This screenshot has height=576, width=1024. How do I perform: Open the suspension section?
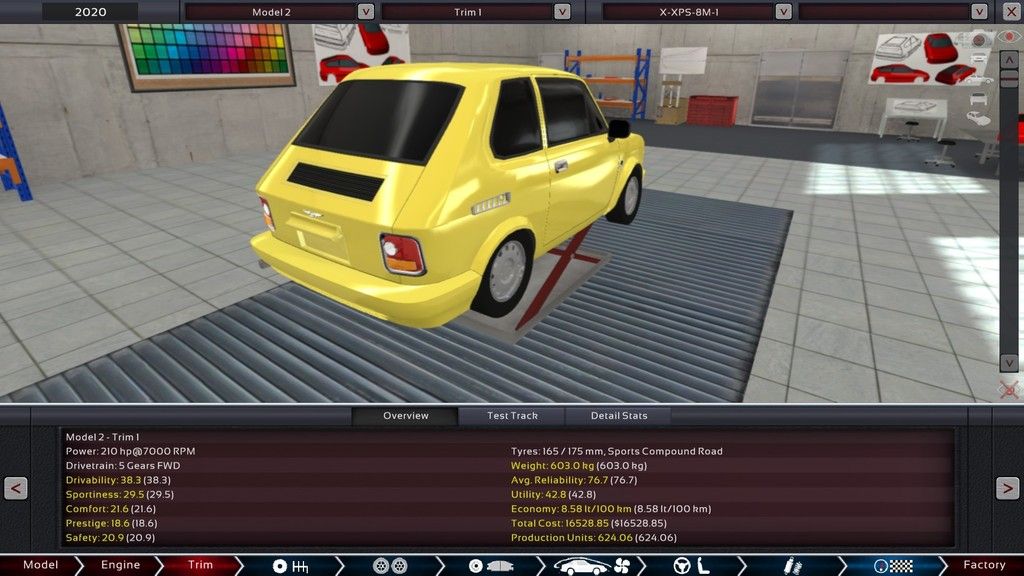(x=792, y=566)
